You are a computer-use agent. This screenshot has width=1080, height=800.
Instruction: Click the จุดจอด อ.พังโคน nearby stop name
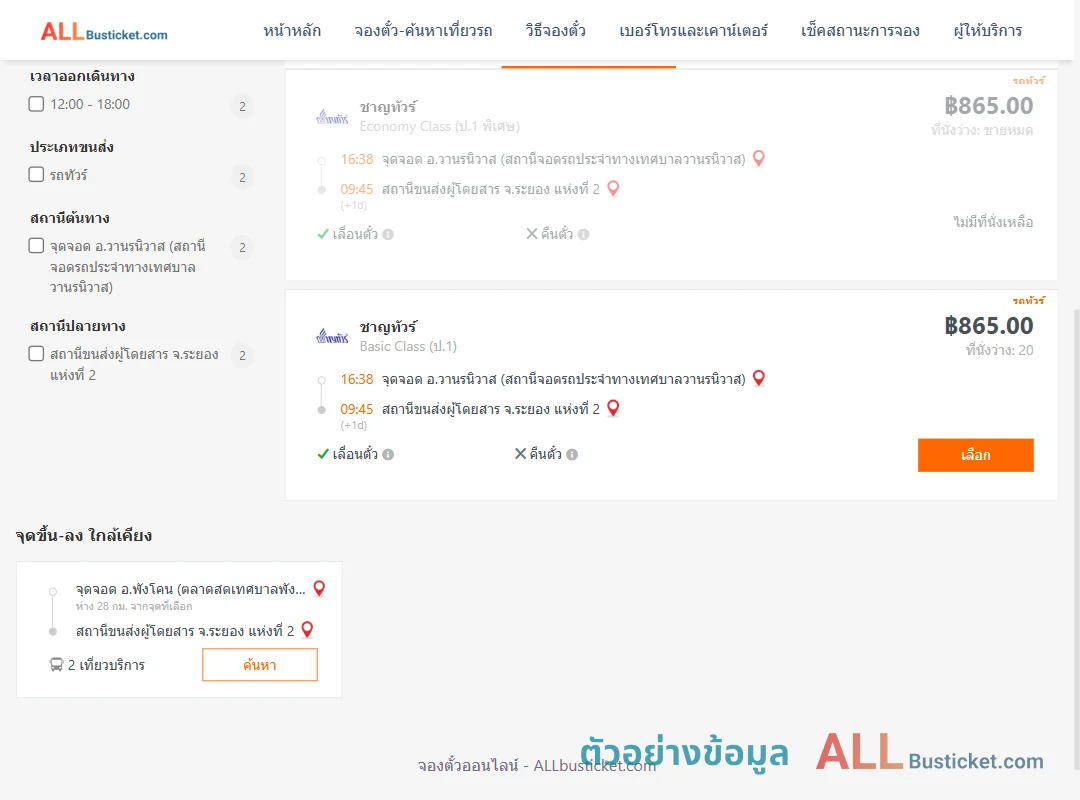click(x=190, y=589)
